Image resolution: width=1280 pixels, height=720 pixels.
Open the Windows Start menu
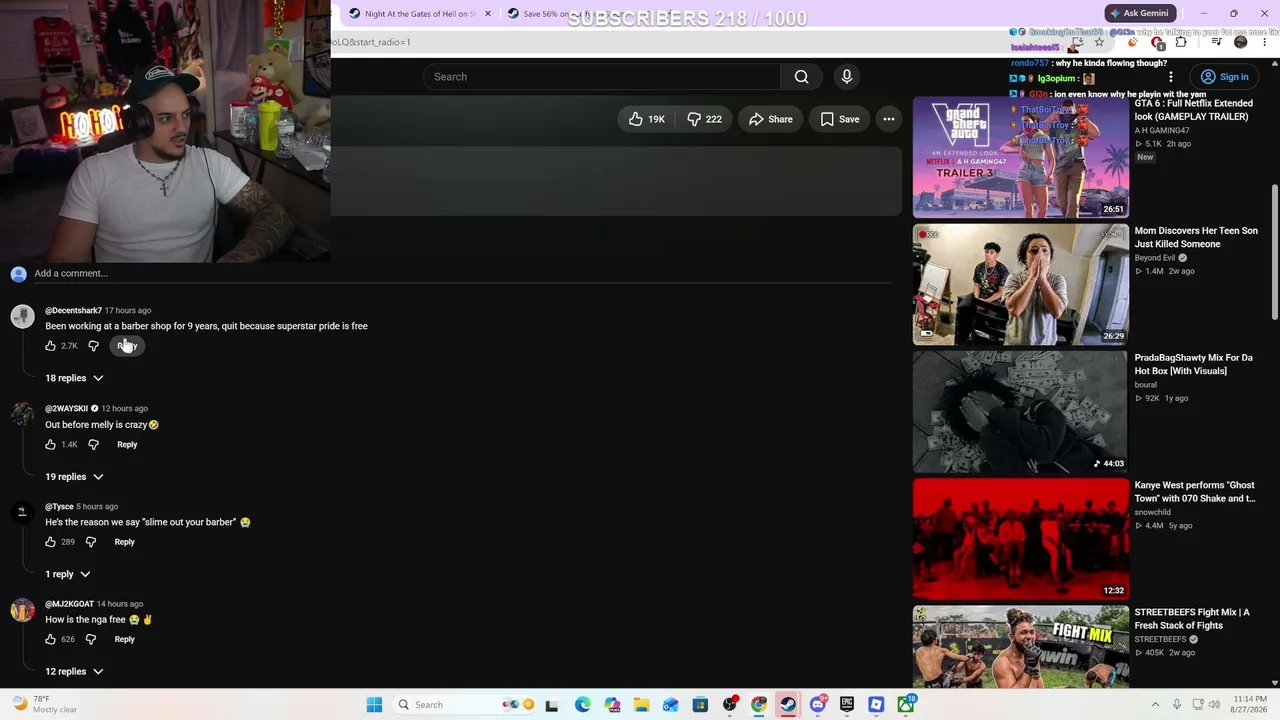pos(374,705)
